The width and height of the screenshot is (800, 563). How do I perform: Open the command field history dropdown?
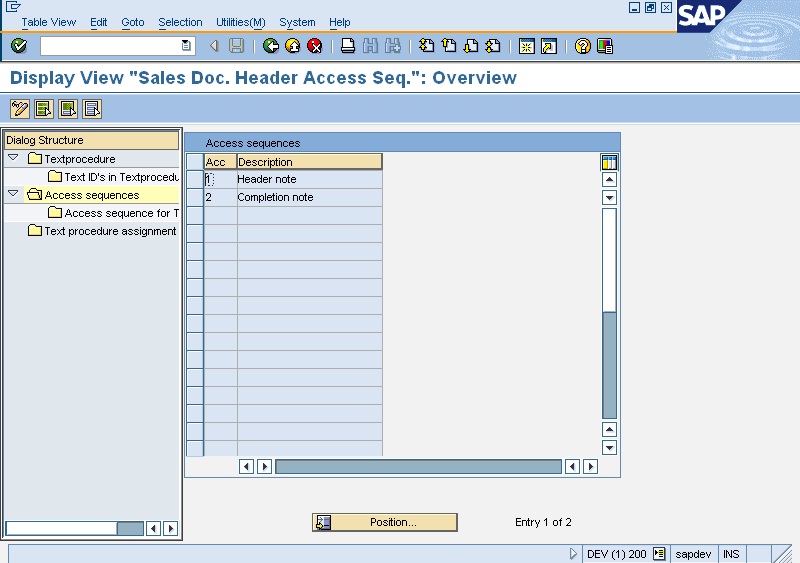[x=186, y=45]
